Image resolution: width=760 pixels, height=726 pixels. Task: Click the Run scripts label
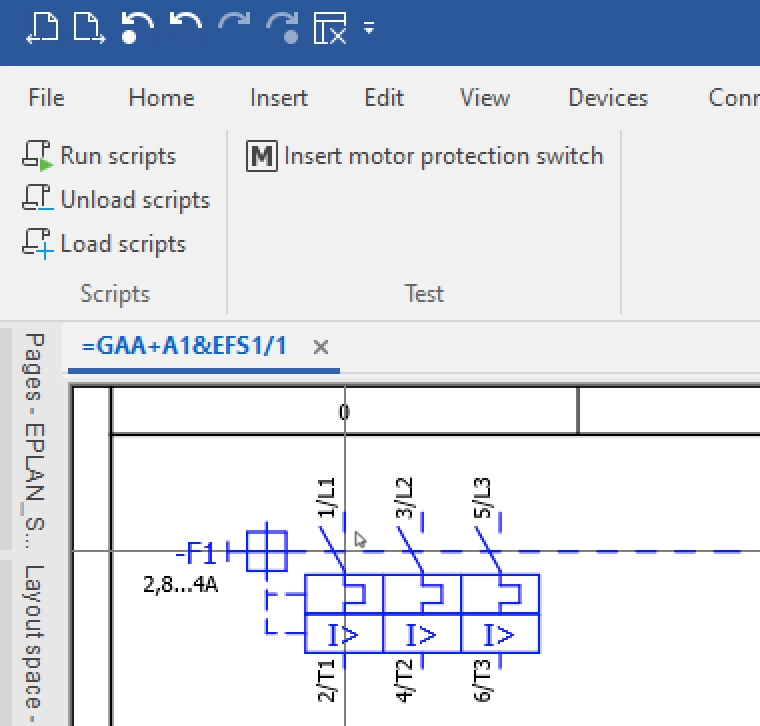coord(118,156)
